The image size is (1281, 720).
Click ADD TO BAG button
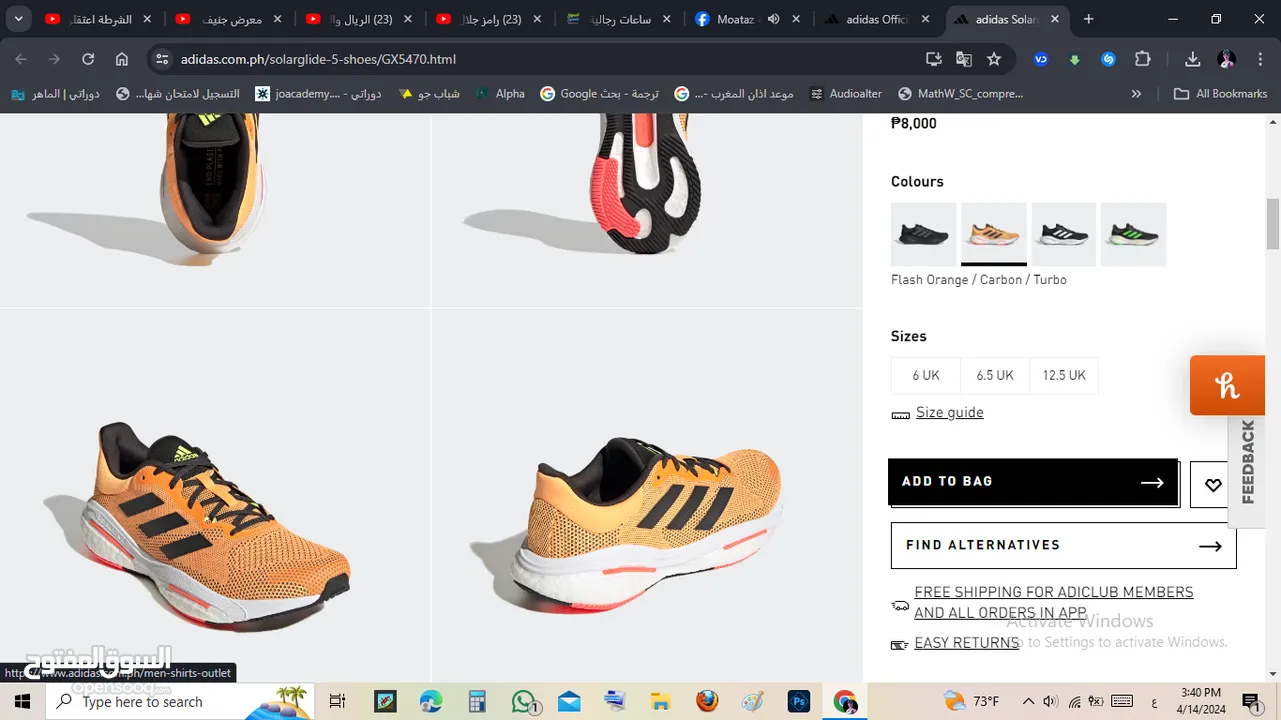pyautogui.click(x=1033, y=482)
